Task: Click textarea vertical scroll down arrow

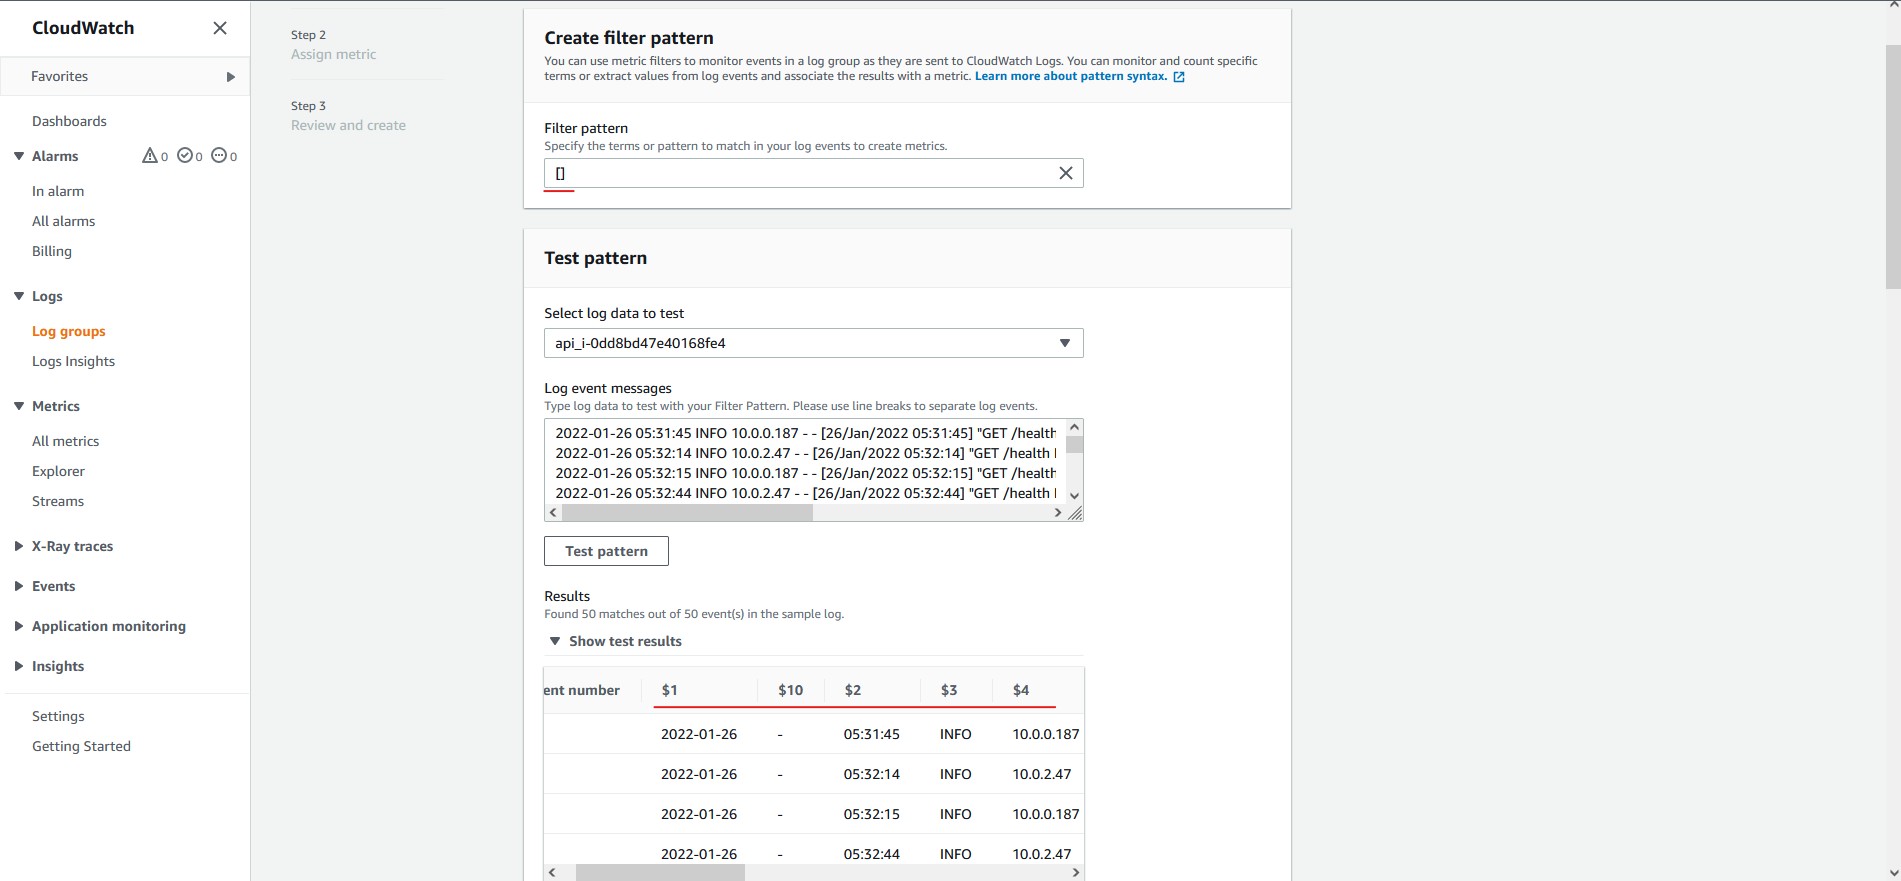Action: (x=1074, y=496)
